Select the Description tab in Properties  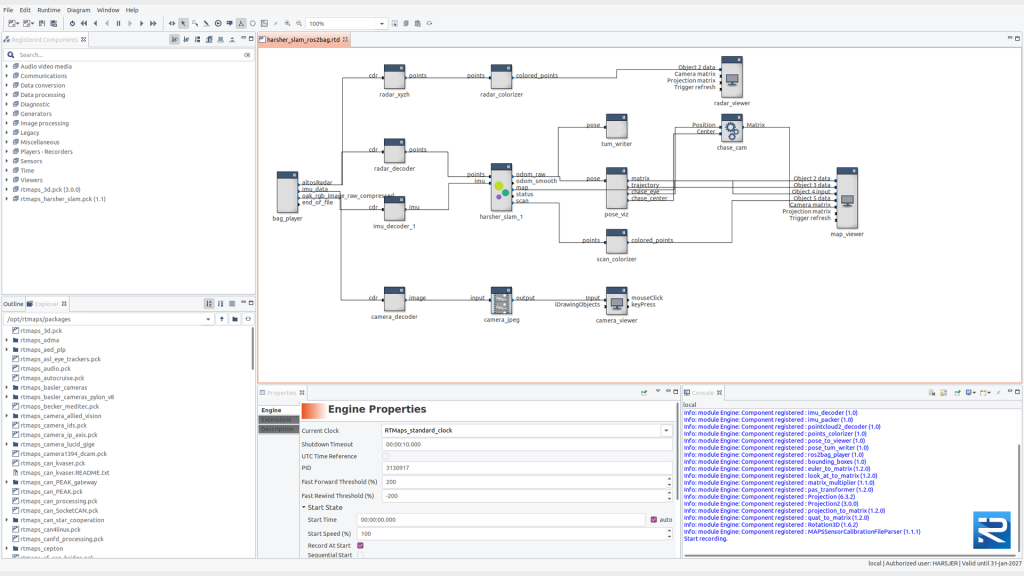(x=278, y=429)
